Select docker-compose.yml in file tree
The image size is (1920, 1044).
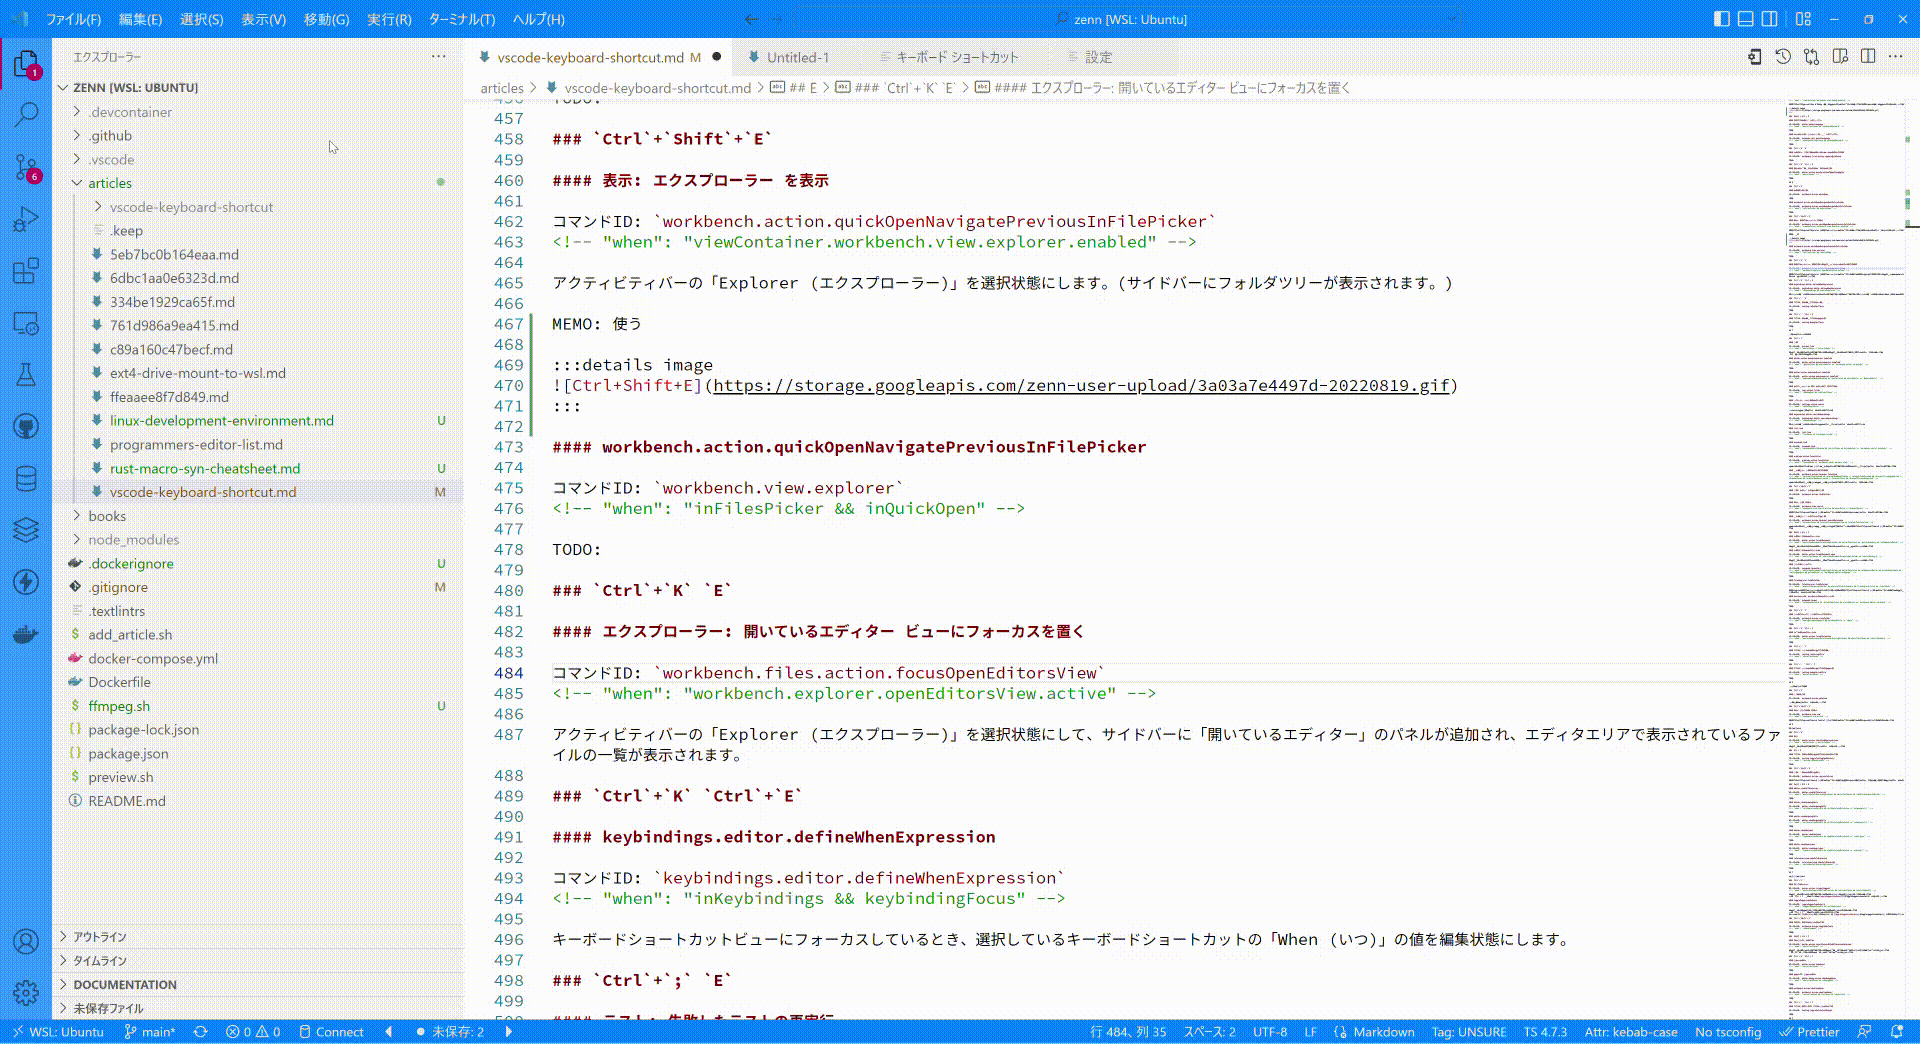[x=153, y=659]
